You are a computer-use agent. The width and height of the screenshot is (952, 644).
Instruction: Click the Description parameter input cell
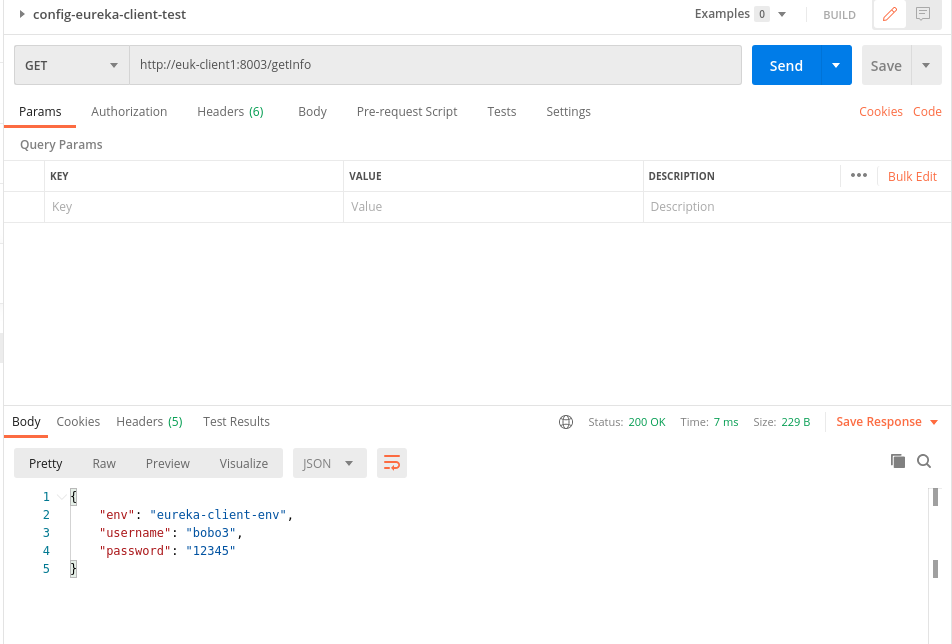click(x=797, y=207)
